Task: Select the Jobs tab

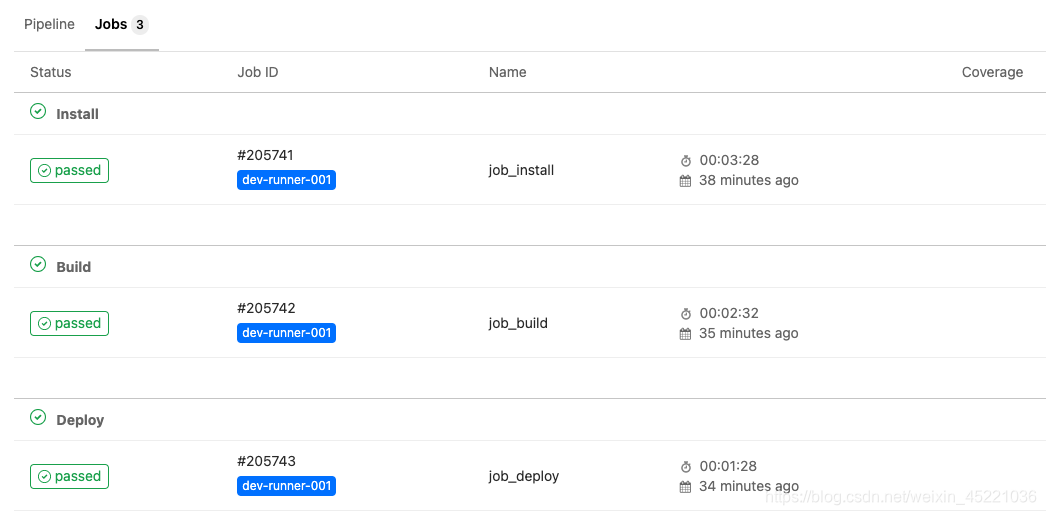Action: click(x=121, y=25)
